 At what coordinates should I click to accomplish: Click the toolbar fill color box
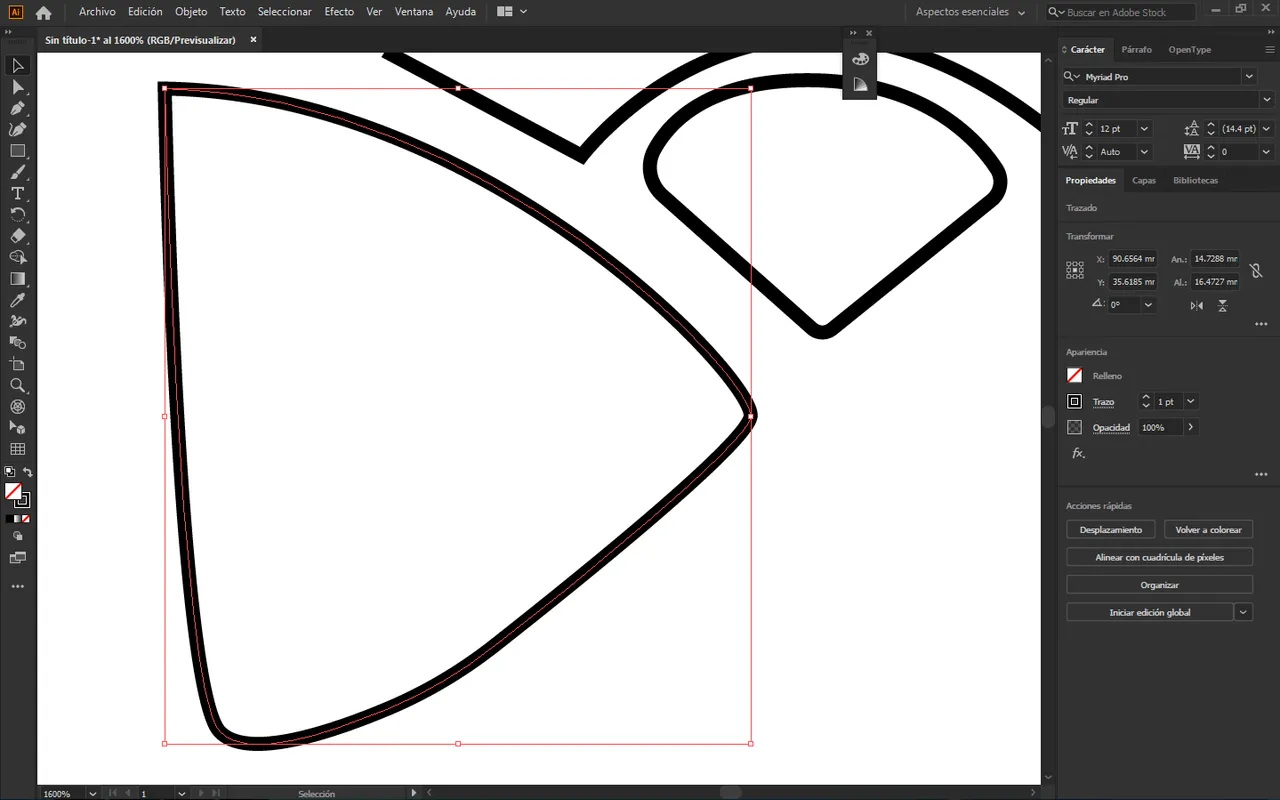point(13,491)
